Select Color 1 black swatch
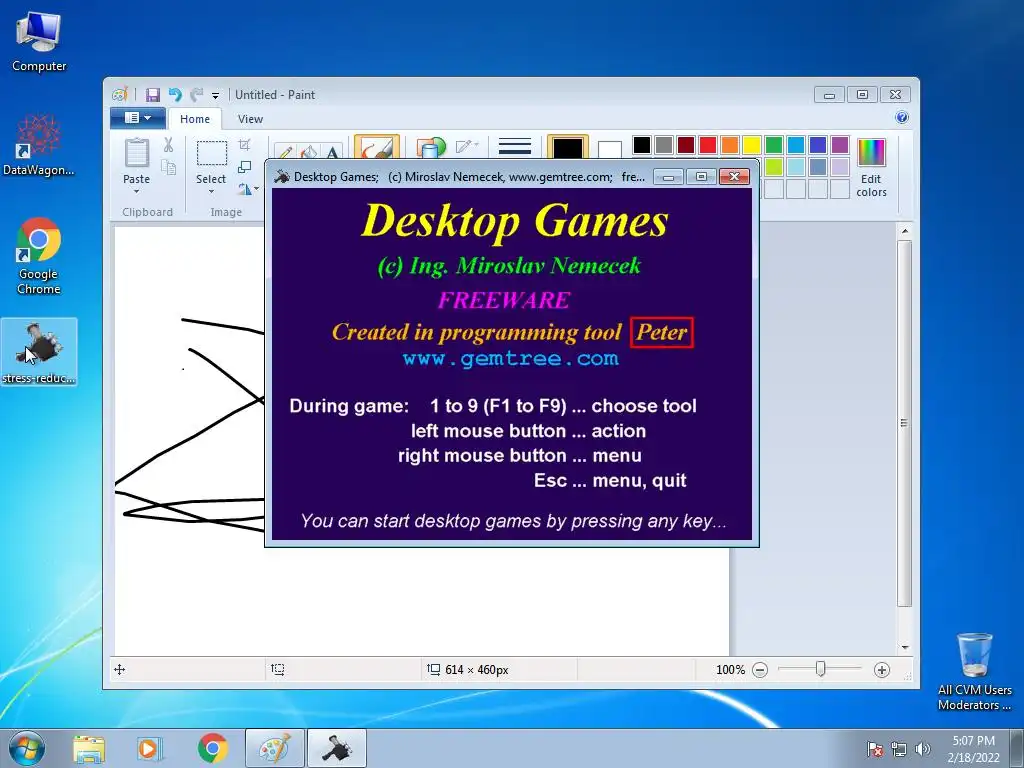Screen dimensions: 1024x768 [568, 148]
